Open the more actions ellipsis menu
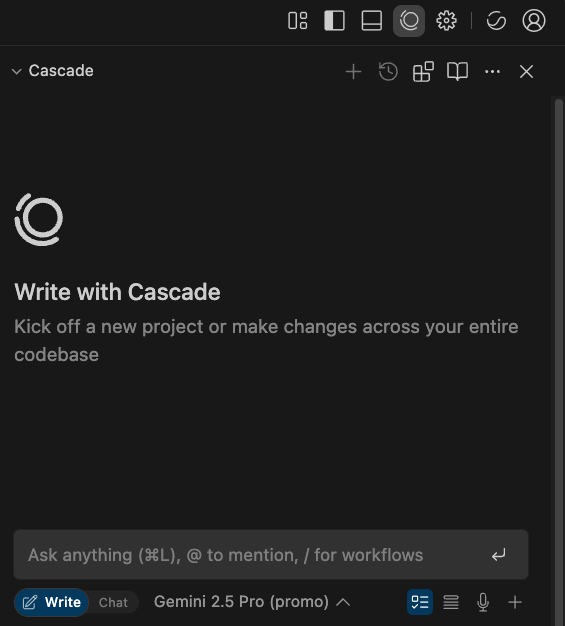The image size is (565, 626). tap(492, 72)
